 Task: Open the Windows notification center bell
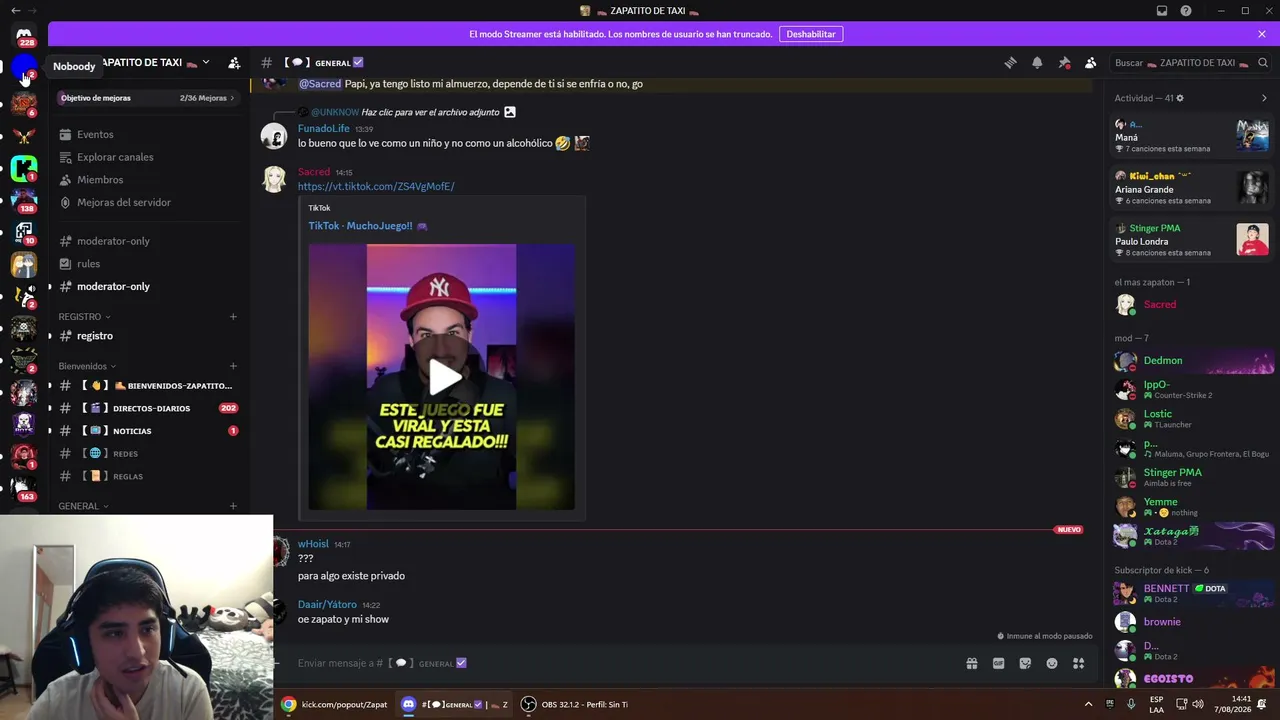click(x=1264, y=704)
